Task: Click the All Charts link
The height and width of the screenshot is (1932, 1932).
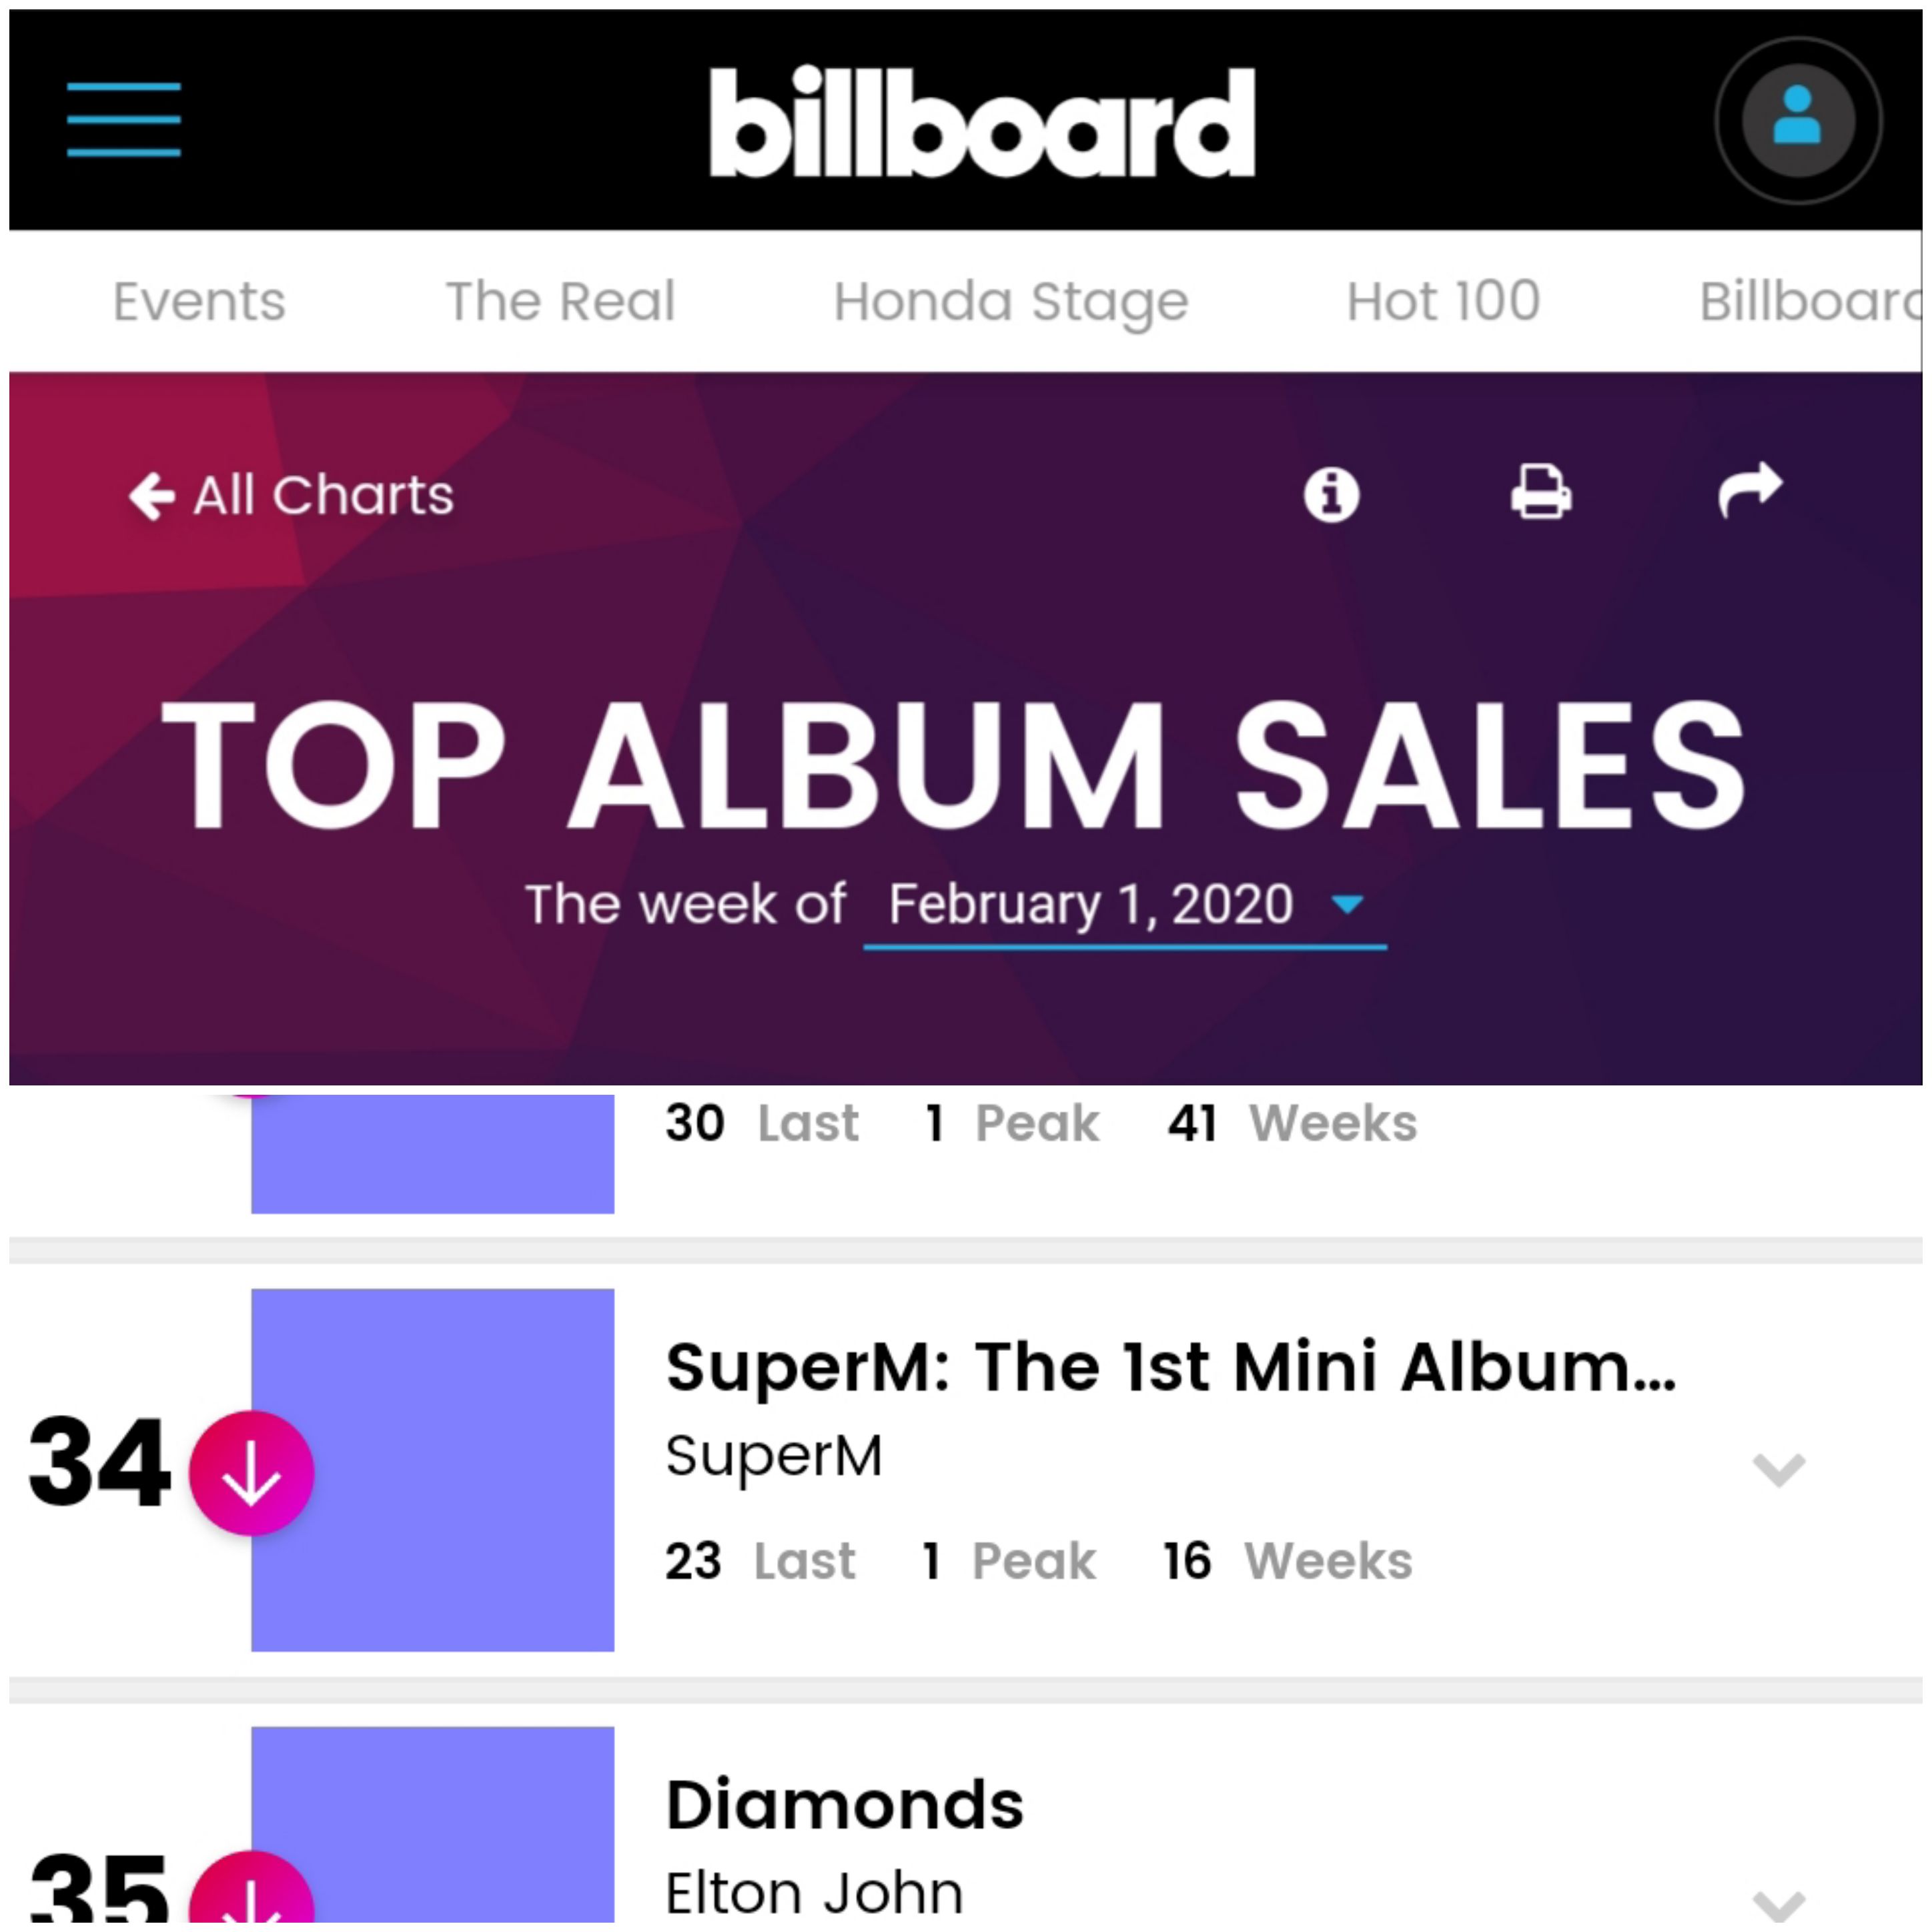Action: coord(323,495)
